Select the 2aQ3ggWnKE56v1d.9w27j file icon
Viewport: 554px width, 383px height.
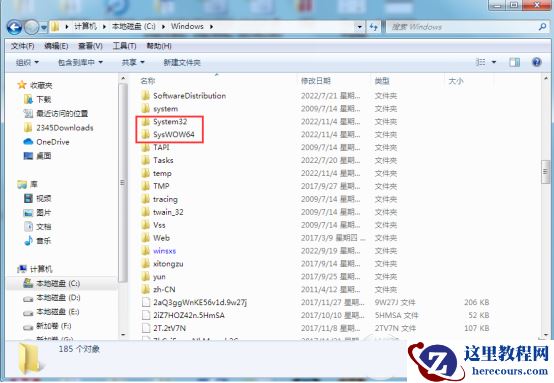pos(146,302)
